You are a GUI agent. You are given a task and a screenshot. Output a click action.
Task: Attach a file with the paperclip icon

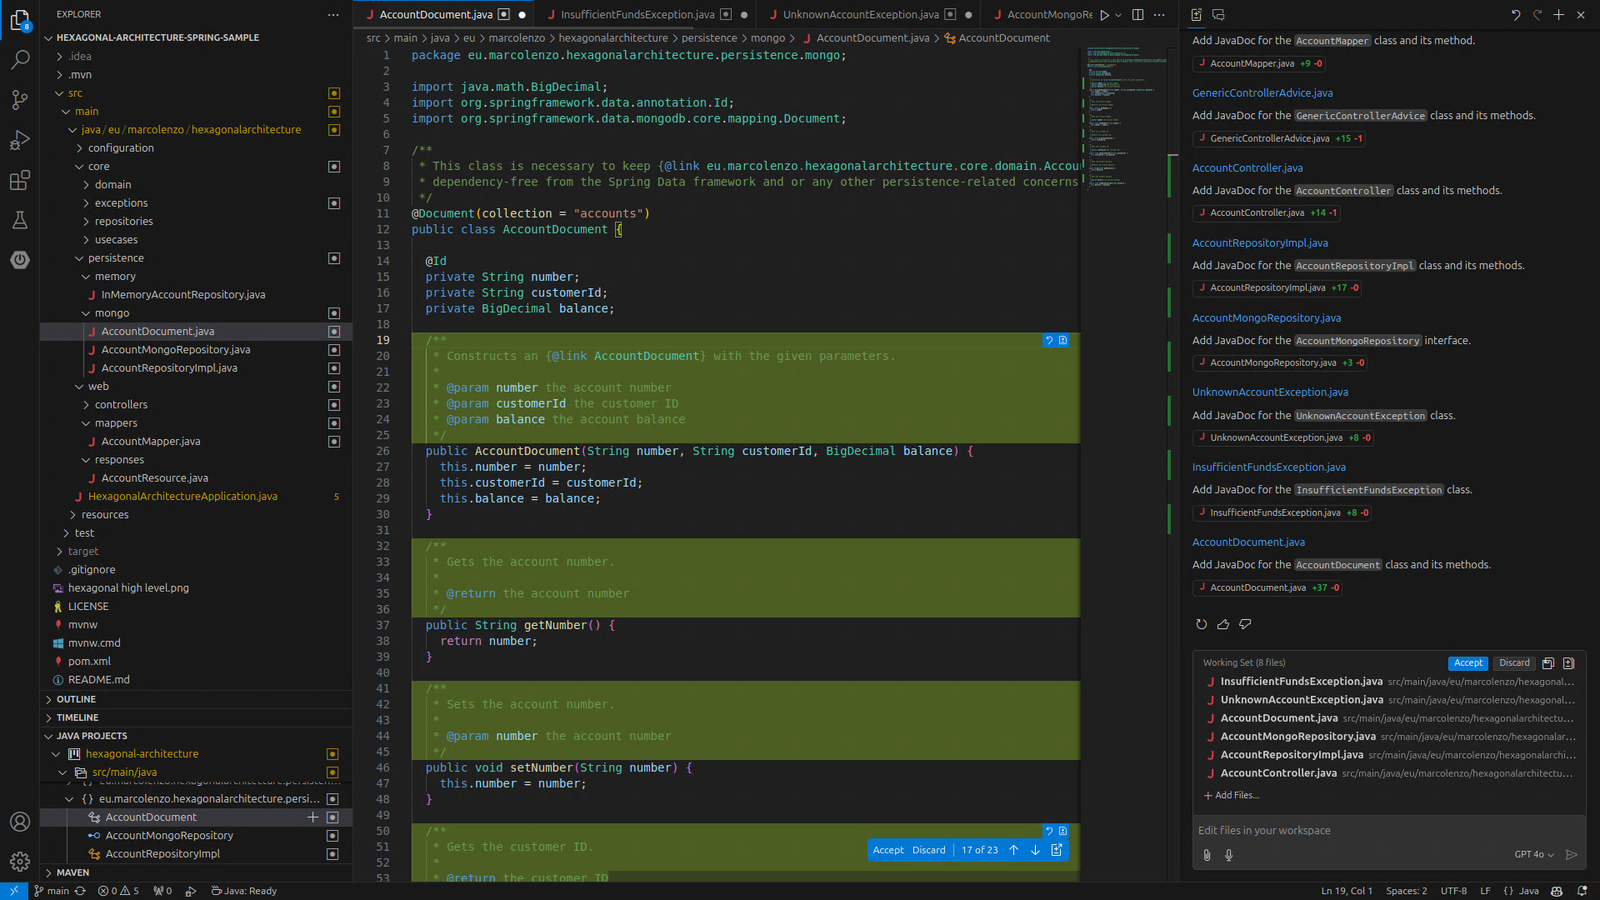1207,855
